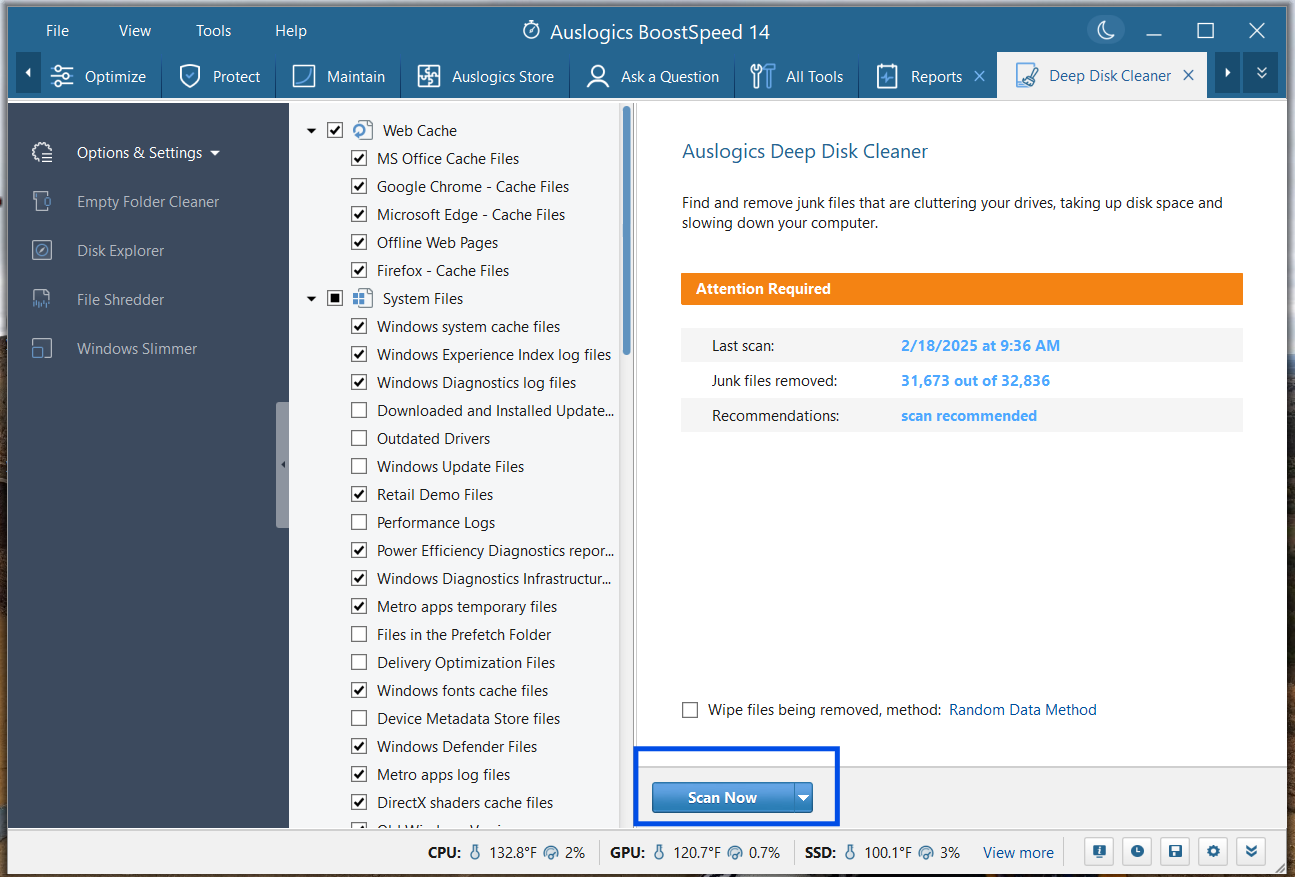The image size is (1295, 877).
Task: Launch the Windows Slimmer tool
Action: [136, 348]
